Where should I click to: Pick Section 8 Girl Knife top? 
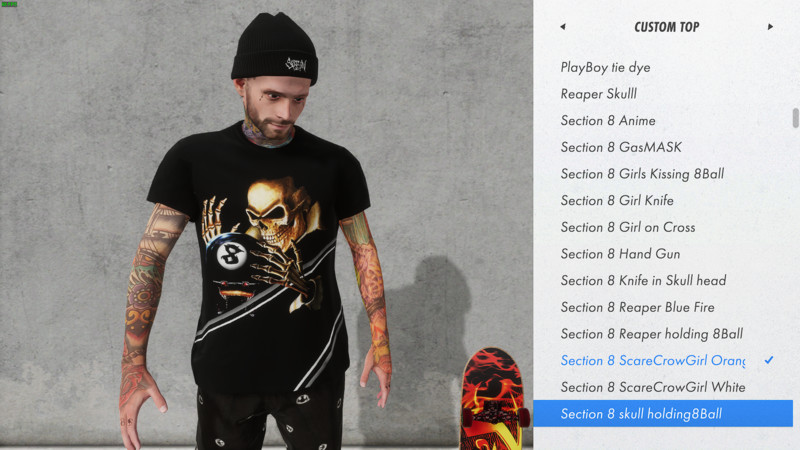617,201
